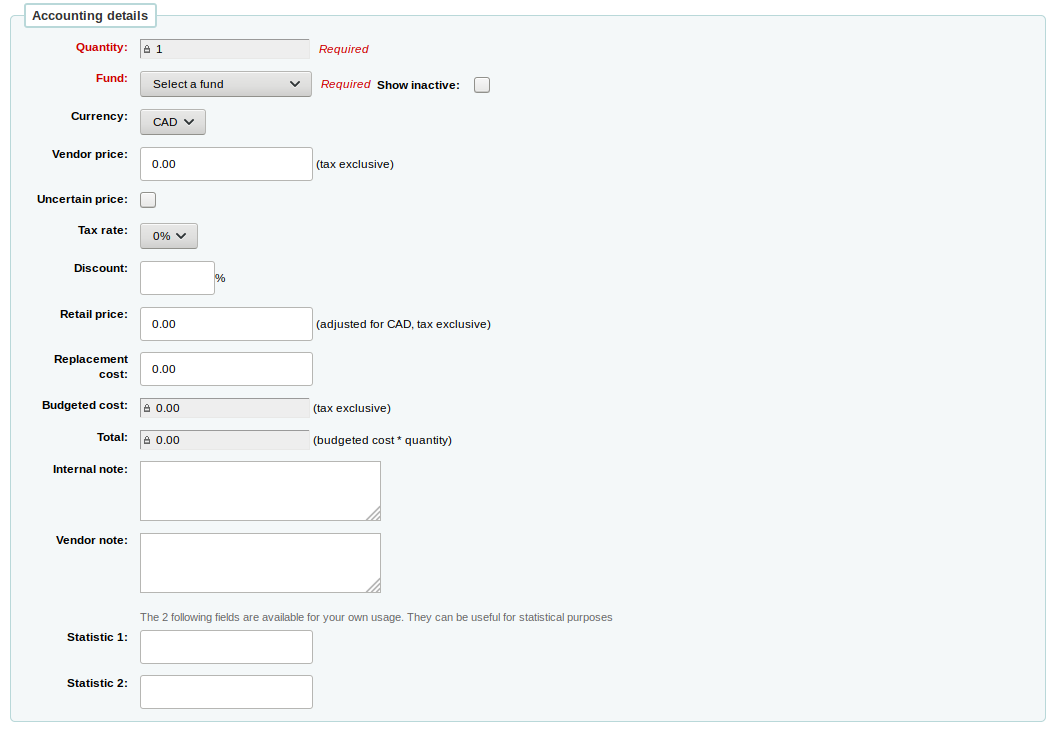Screen dimensions: 1053x729
Task: Click the lock icon in the Quantity field
Action: (x=147, y=48)
